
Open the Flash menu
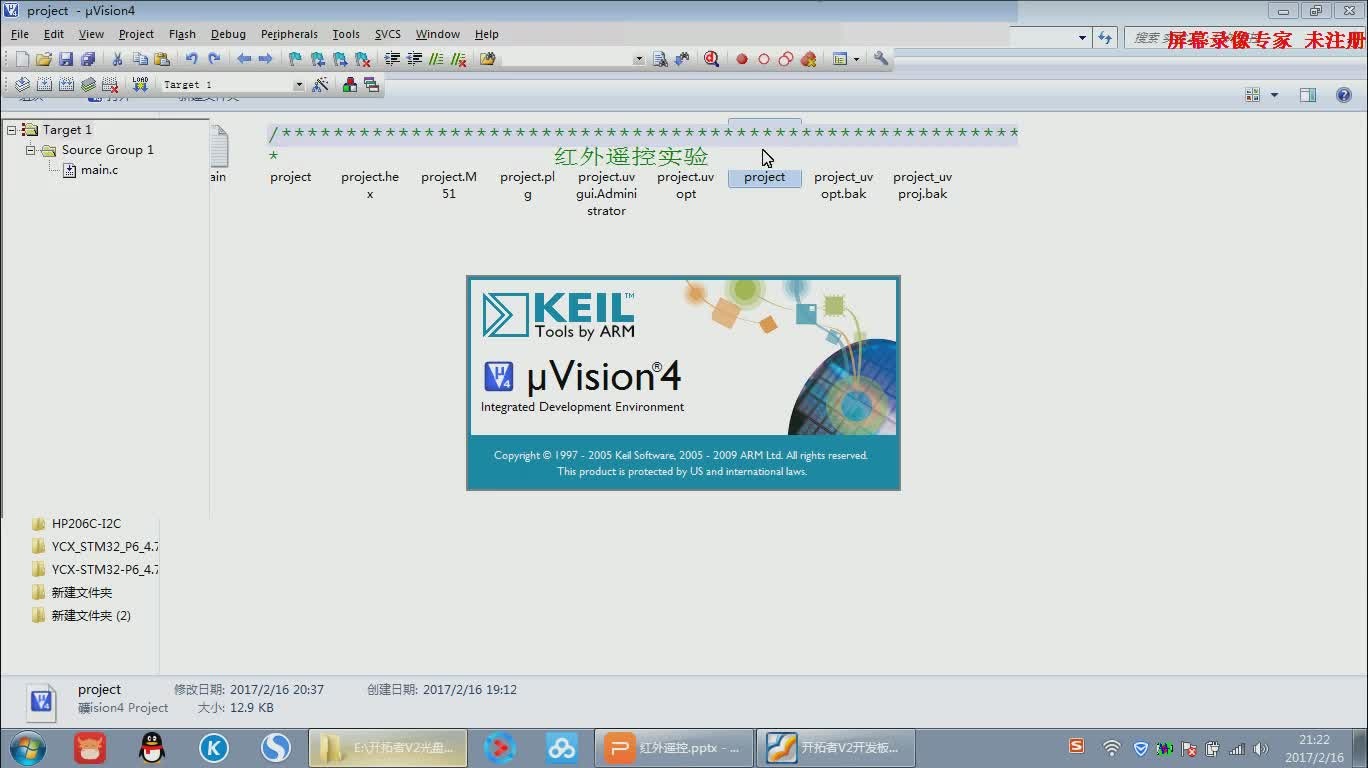[182, 34]
